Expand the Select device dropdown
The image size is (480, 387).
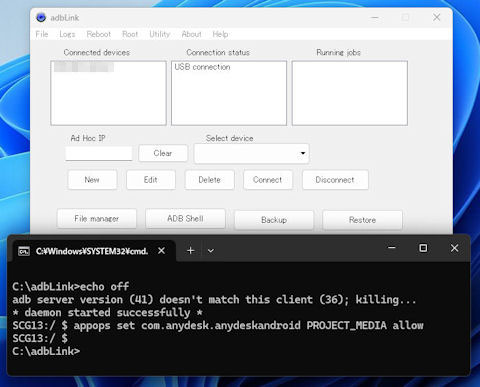(251, 153)
